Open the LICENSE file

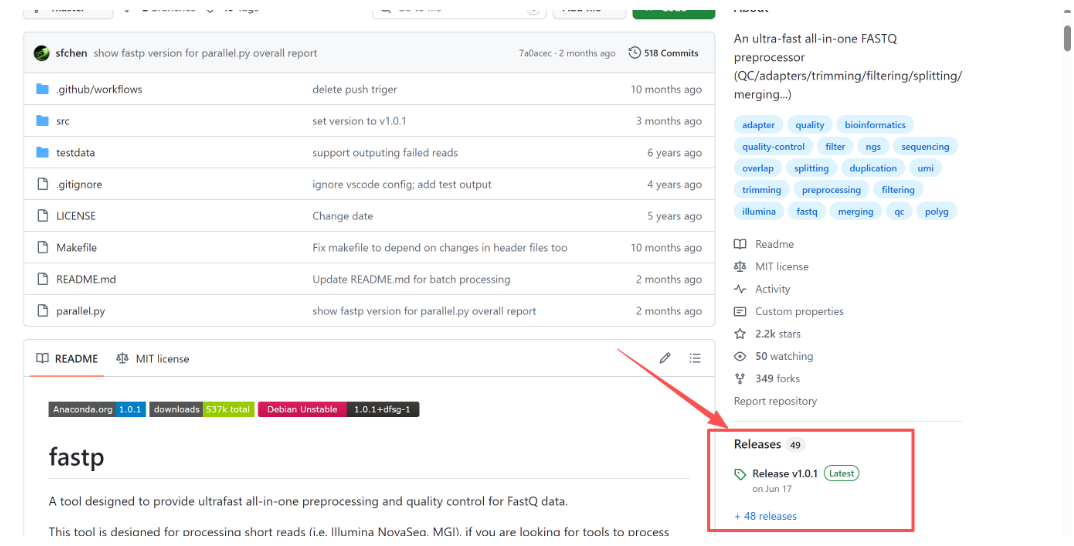pyautogui.click(x=76, y=216)
